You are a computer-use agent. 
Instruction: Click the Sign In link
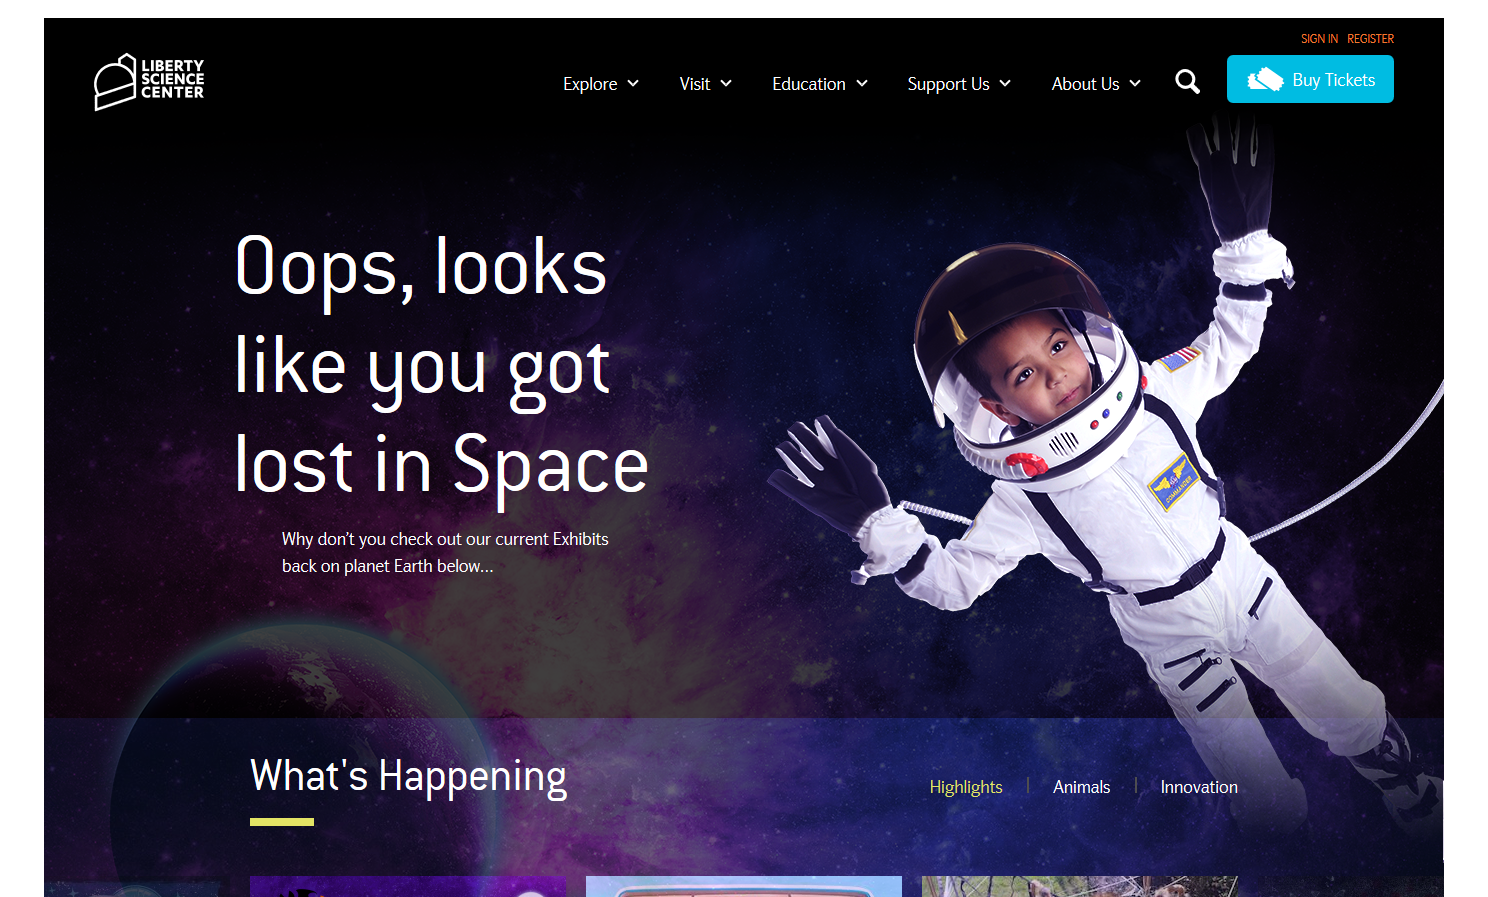pyautogui.click(x=1319, y=39)
